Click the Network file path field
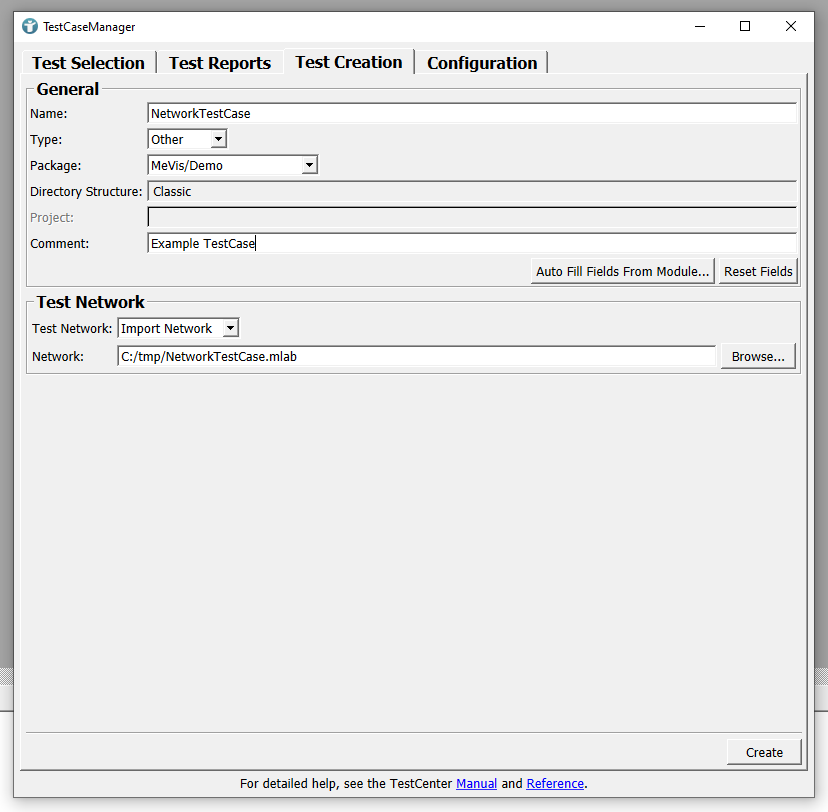The height and width of the screenshot is (812, 828). click(x=416, y=357)
